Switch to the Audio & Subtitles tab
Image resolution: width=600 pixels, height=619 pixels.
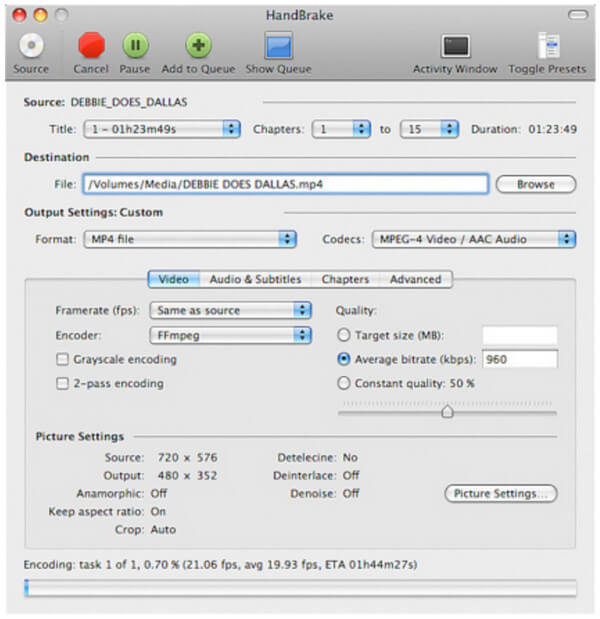[x=255, y=279]
